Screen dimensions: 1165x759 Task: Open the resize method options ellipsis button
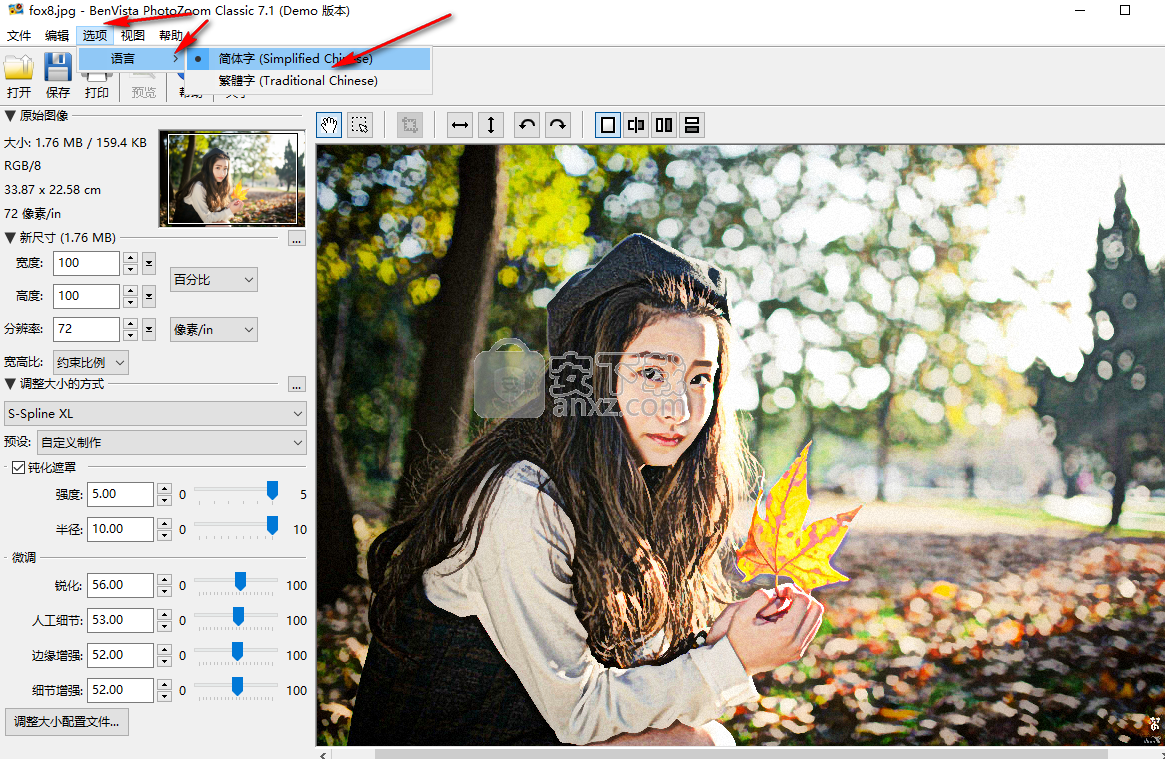296,385
